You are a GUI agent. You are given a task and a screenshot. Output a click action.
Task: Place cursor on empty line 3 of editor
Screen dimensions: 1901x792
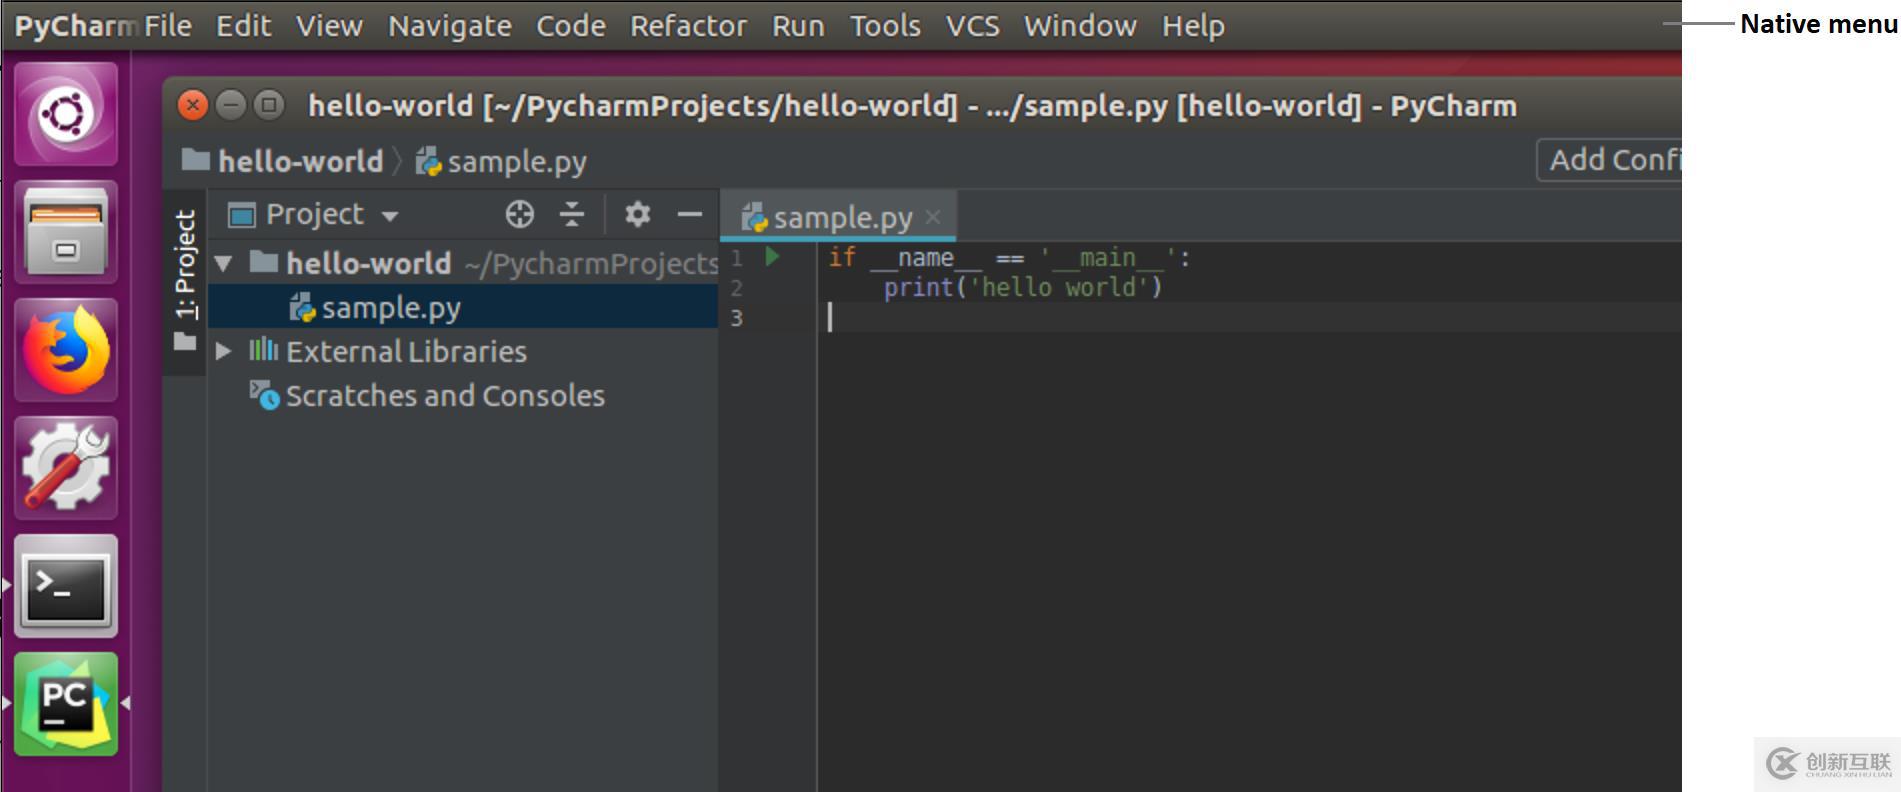pyautogui.click(x=1250, y=317)
